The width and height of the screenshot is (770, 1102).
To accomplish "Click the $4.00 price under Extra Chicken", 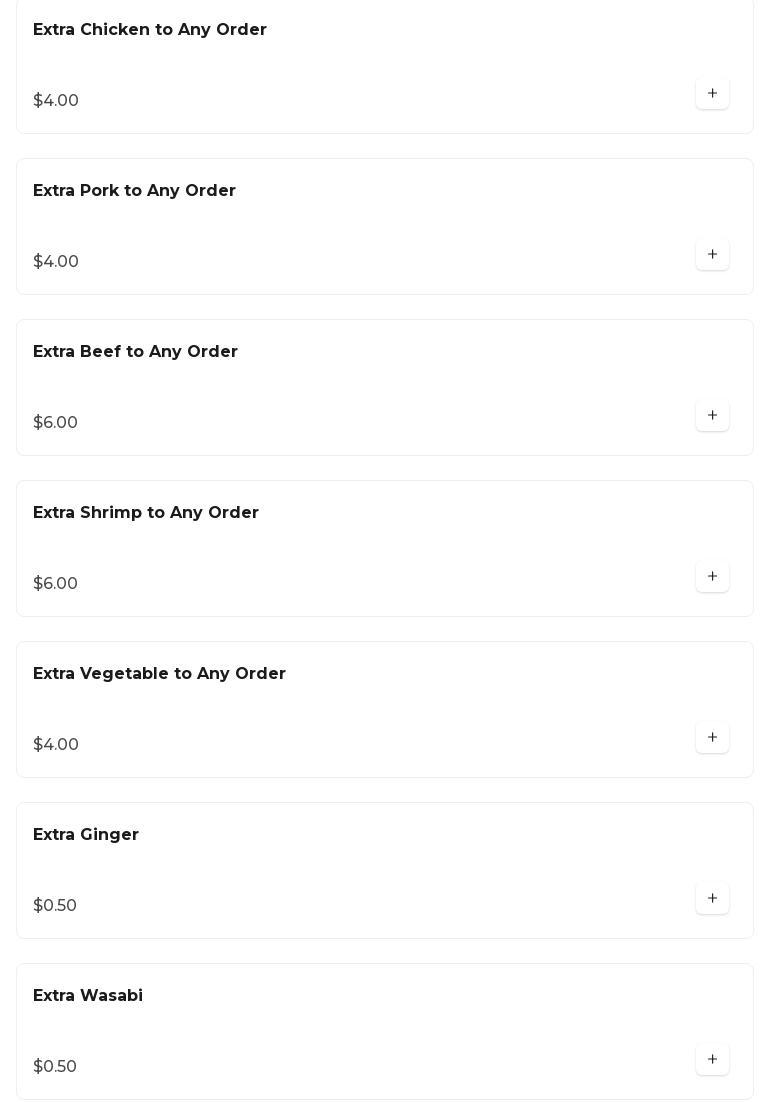I will pos(56,101).
